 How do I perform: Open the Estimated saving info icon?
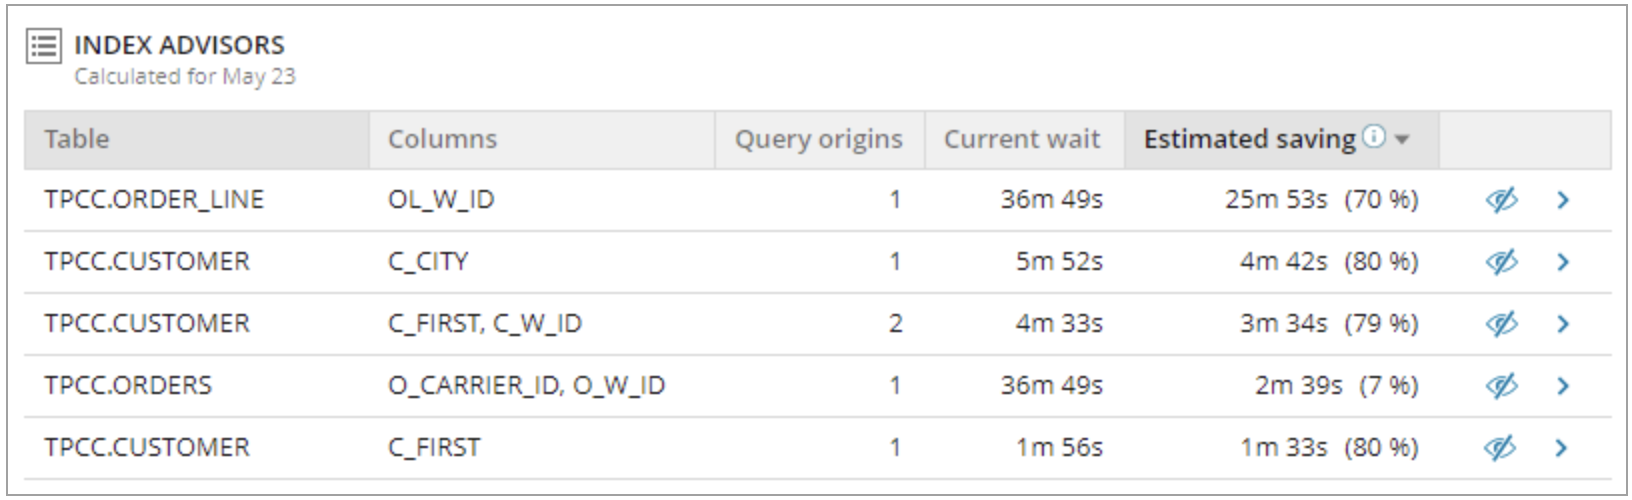[1375, 138]
